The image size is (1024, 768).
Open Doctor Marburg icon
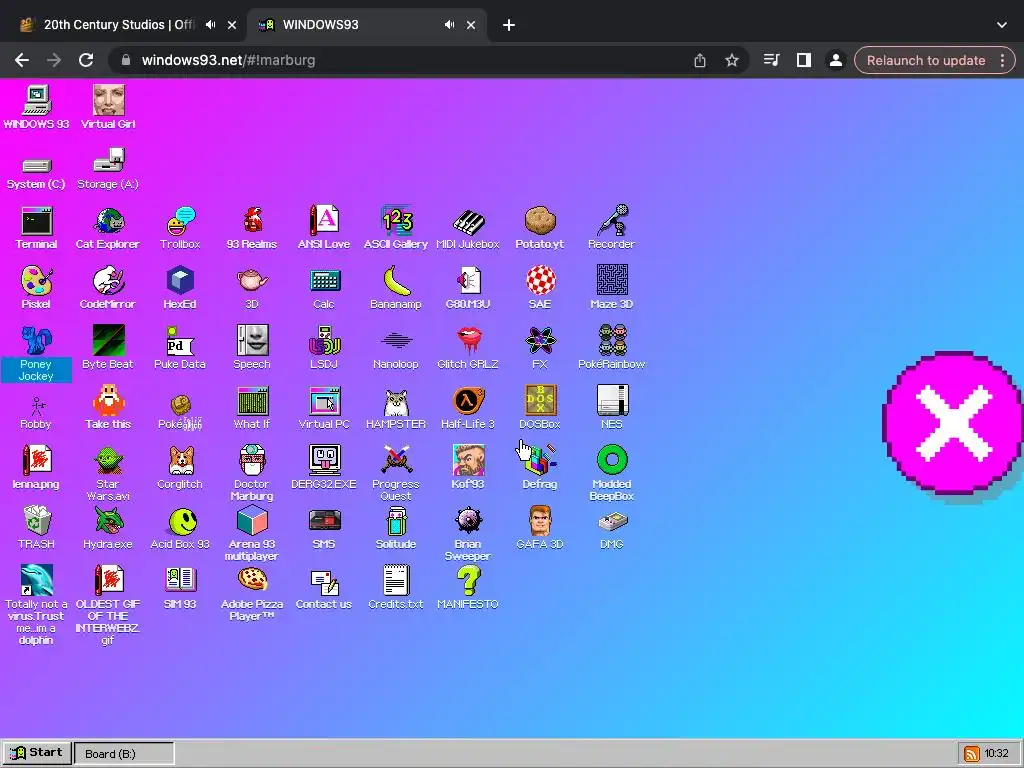(252, 473)
